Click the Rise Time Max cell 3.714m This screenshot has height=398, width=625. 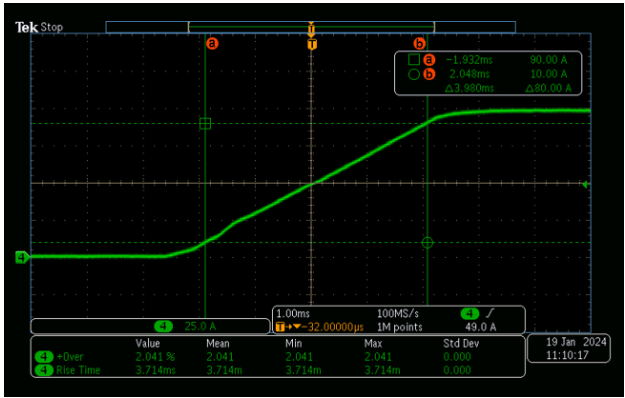tap(382, 371)
